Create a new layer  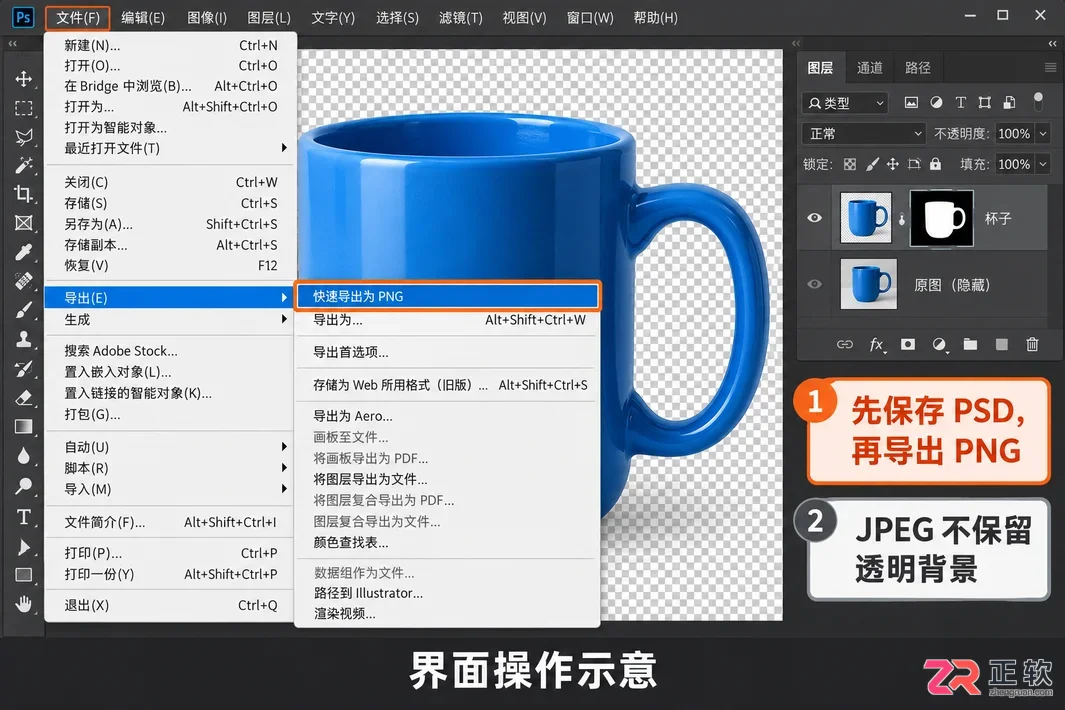point(1002,344)
